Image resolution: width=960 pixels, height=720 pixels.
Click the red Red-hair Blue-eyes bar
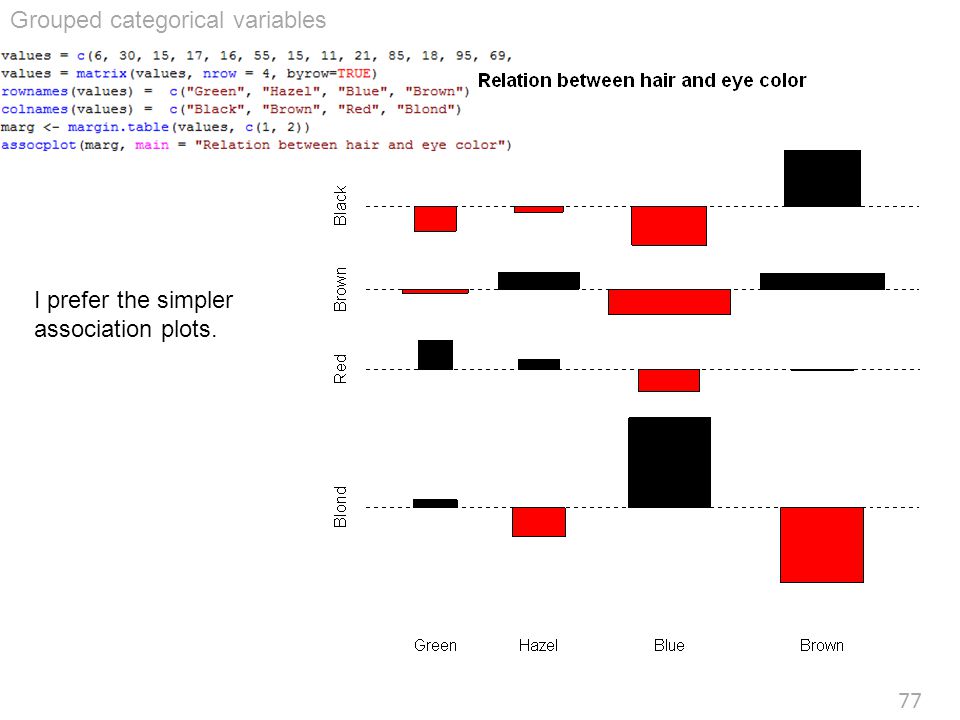pos(669,380)
